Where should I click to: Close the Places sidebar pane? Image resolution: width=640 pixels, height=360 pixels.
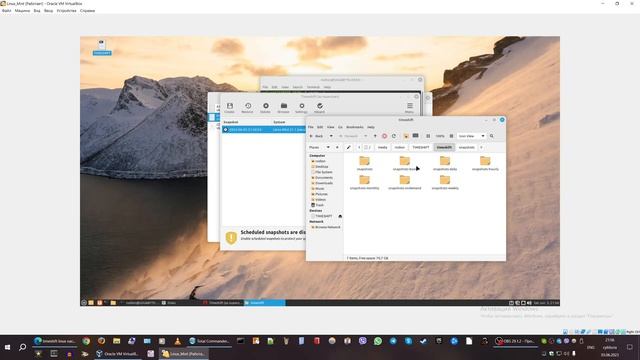(x=337, y=147)
